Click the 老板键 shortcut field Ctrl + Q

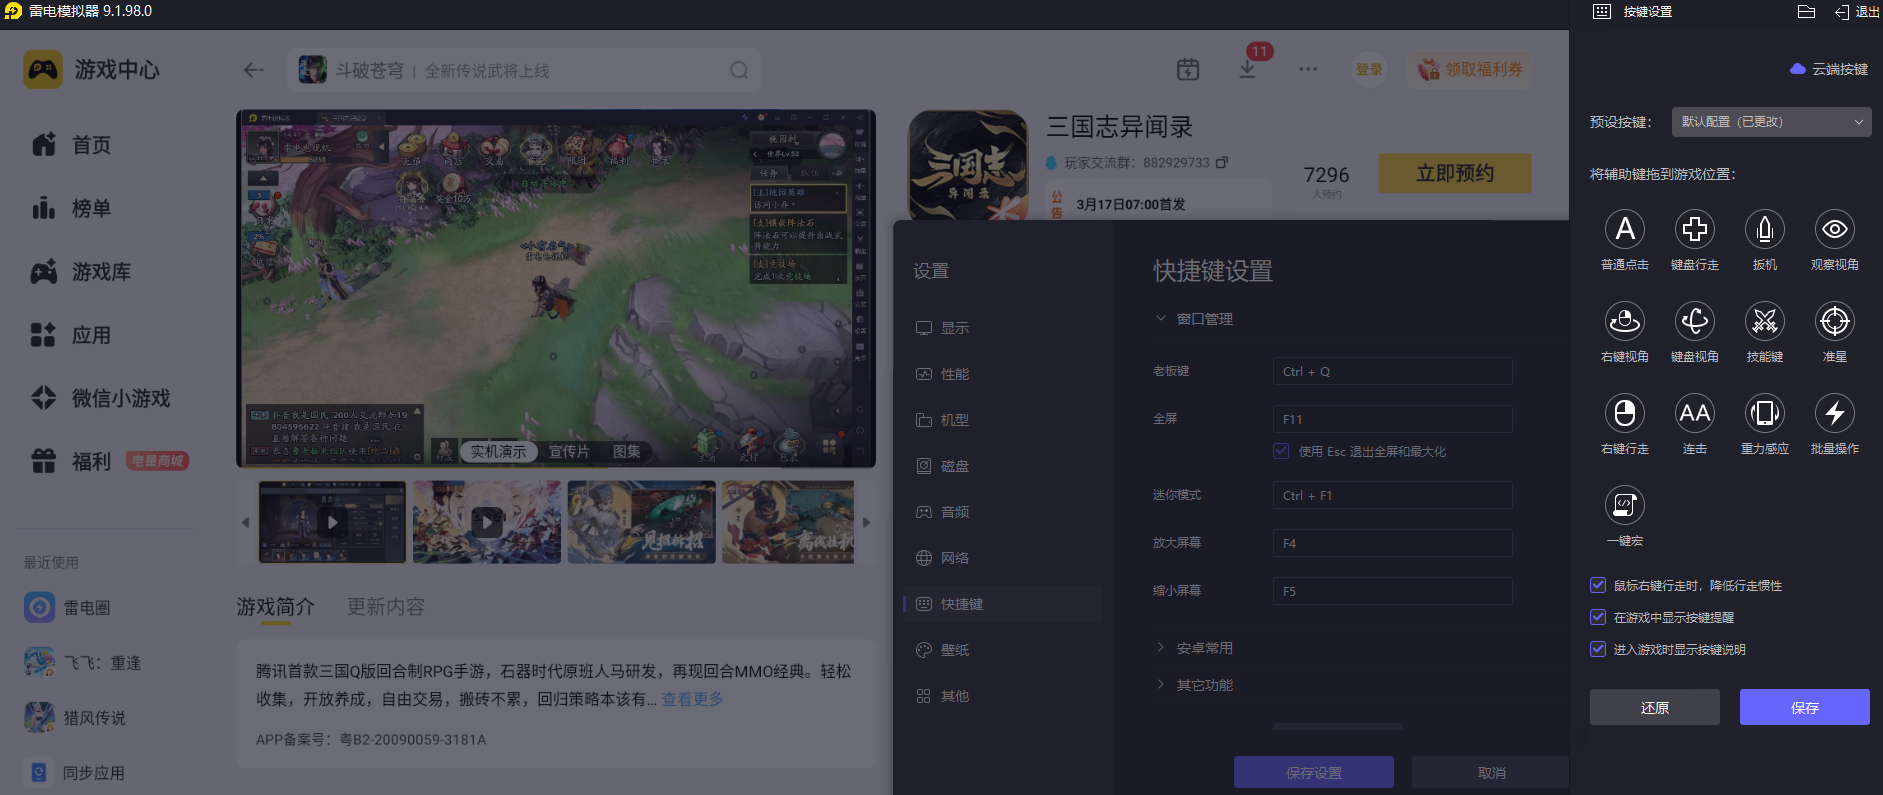tap(1392, 371)
